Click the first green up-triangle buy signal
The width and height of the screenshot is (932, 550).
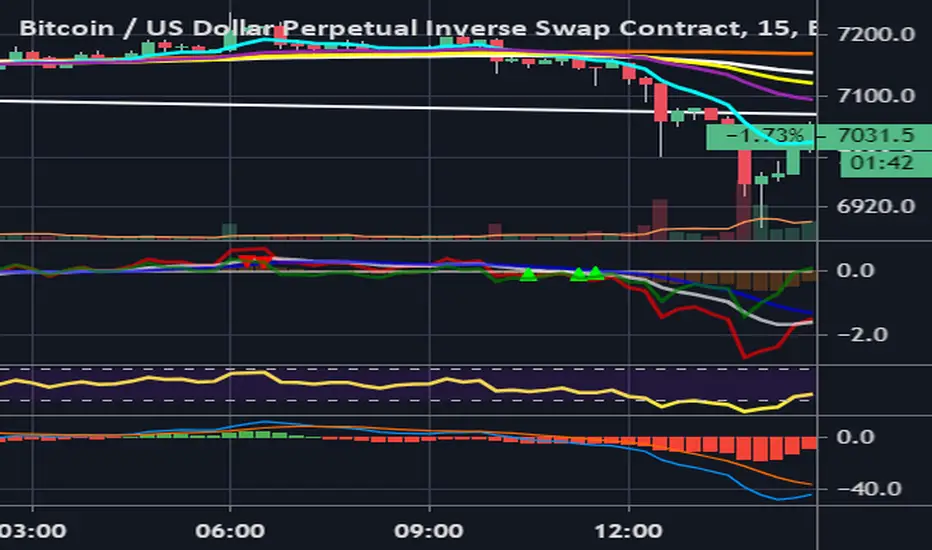click(x=528, y=274)
